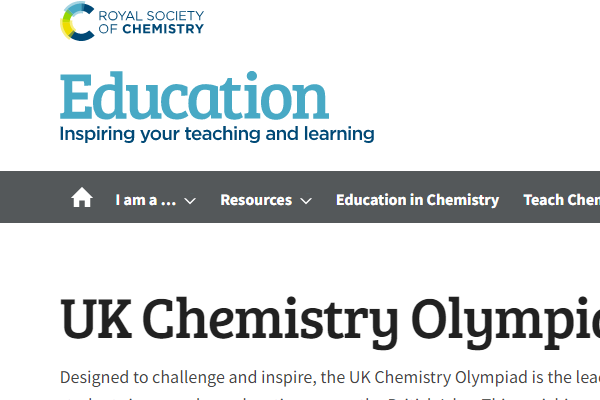The width and height of the screenshot is (600, 400).
Task: Expand the chevron next to Resources
Action: pyautogui.click(x=306, y=201)
